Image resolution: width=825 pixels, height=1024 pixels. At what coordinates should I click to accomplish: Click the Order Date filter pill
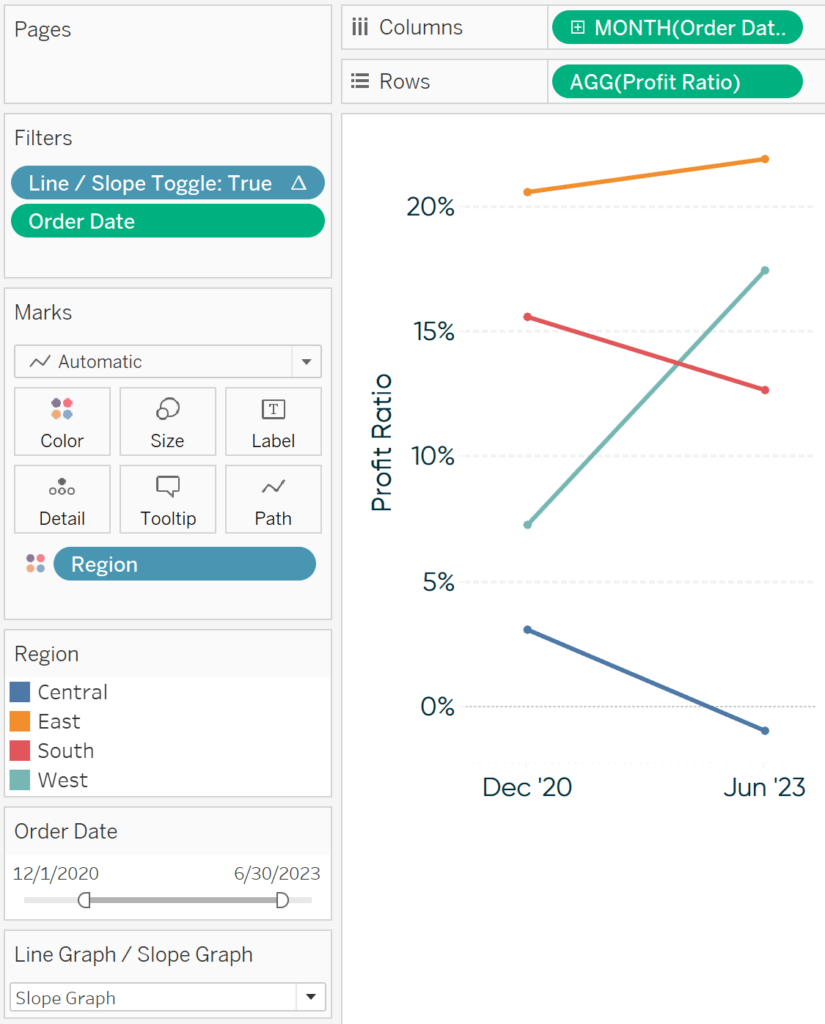click(x=167, y=221)
